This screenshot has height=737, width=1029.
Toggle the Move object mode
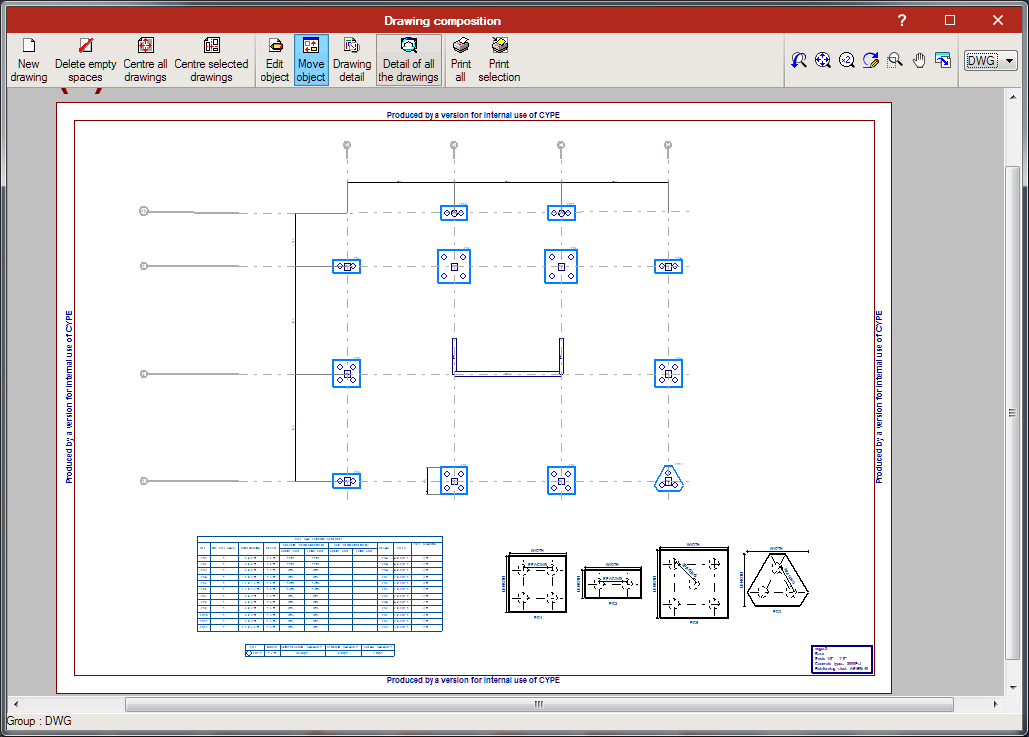[311, 59]
